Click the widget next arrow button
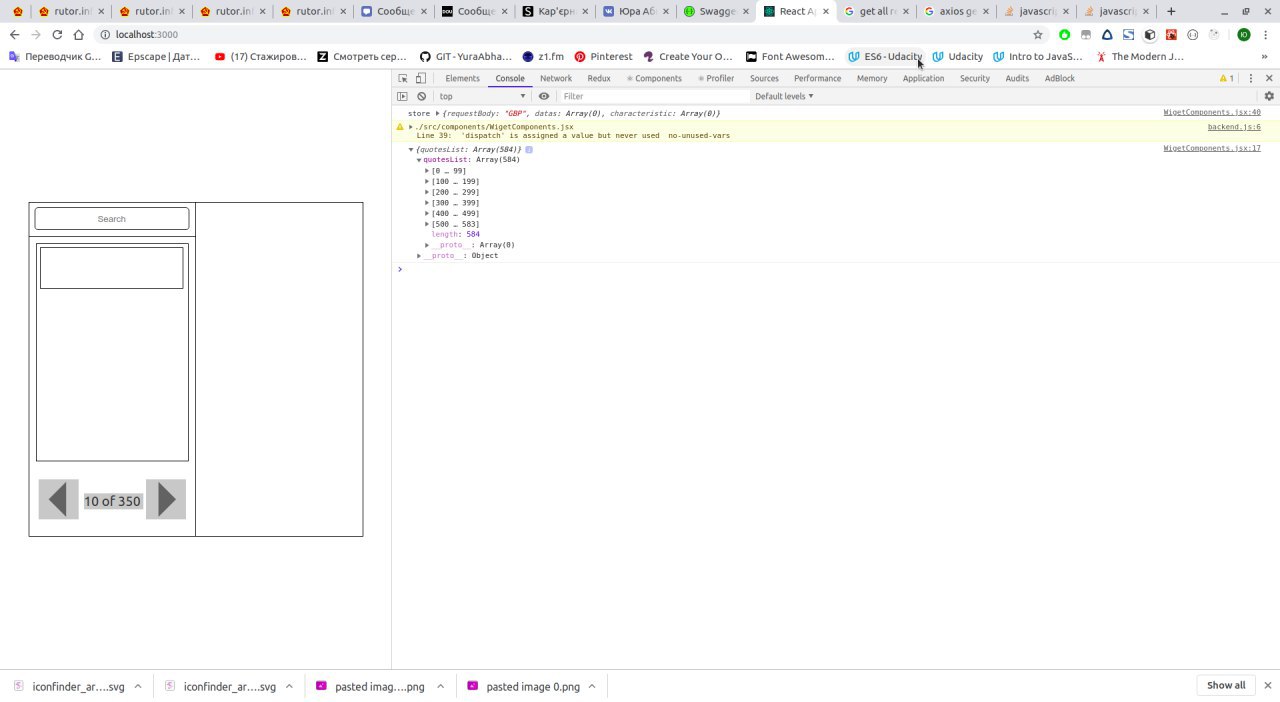This screenshot has width=1280, height=702. (x=166, y=499)
